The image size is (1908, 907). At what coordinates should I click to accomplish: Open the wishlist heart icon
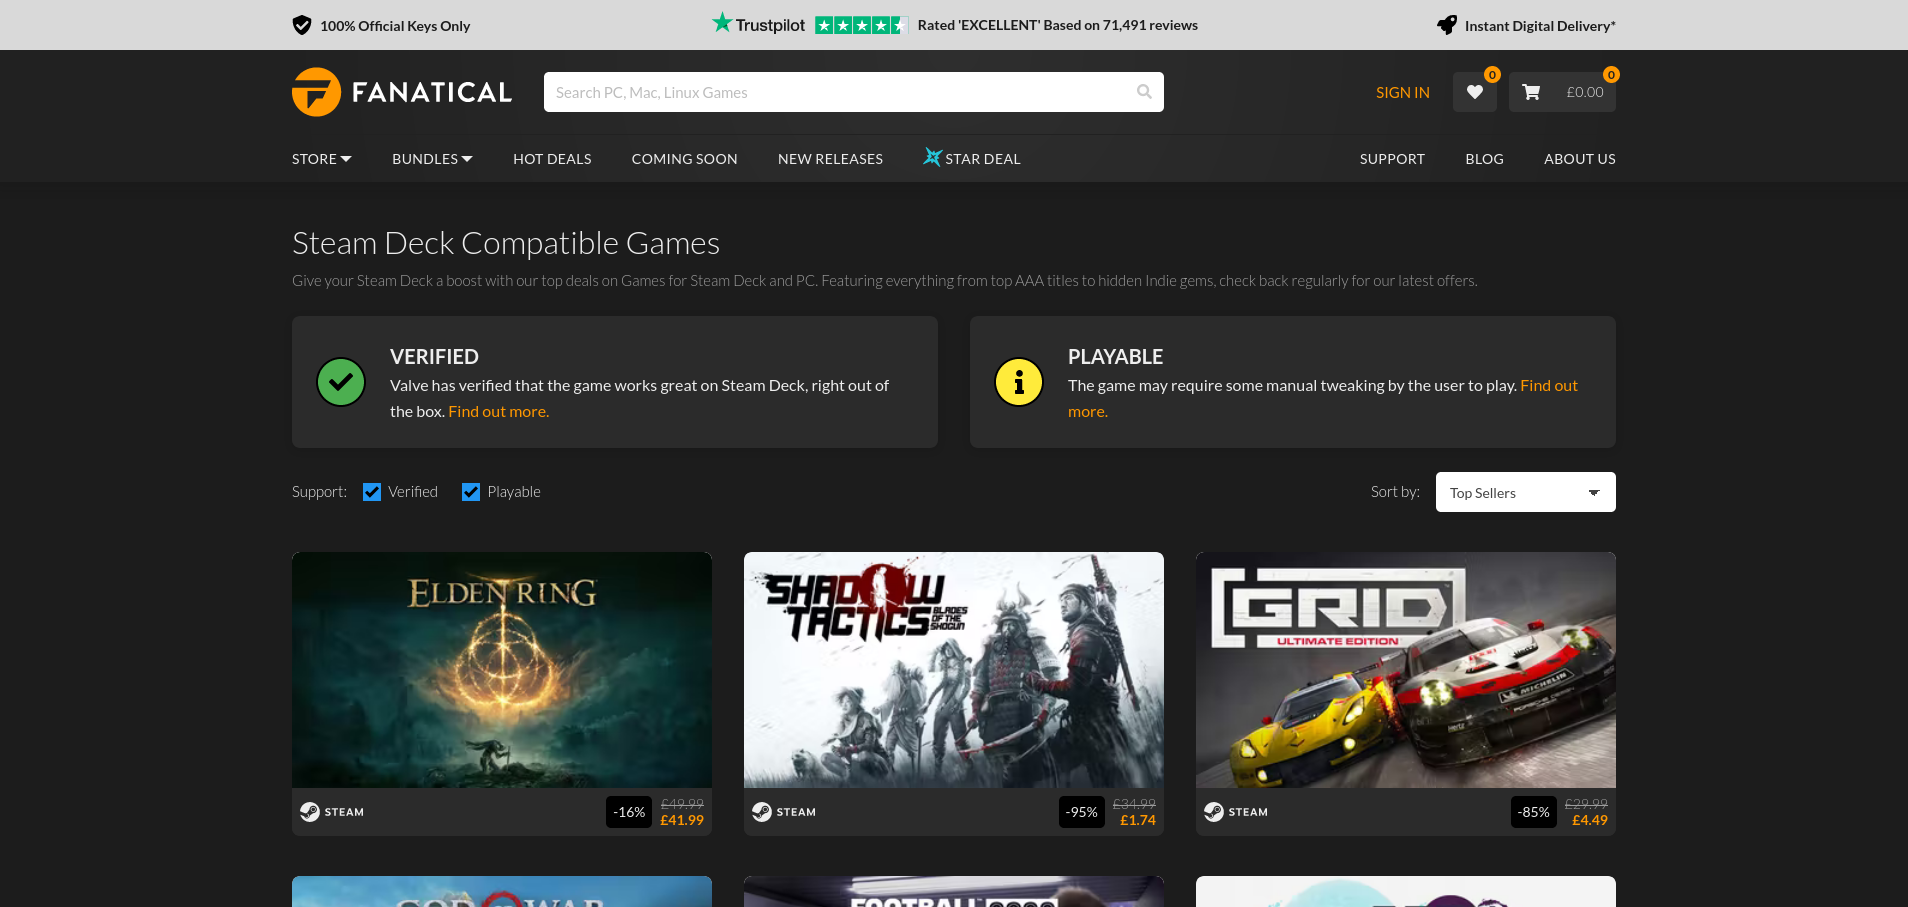[1474, 92]
